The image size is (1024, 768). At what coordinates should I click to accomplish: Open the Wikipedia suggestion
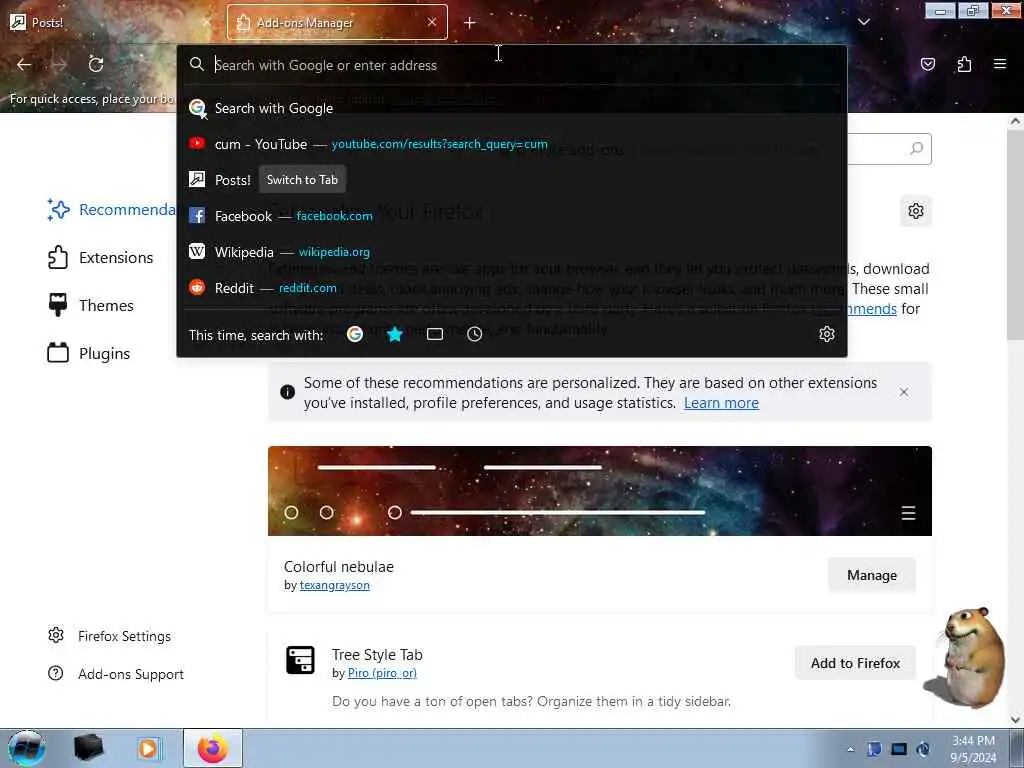point(512,251)
